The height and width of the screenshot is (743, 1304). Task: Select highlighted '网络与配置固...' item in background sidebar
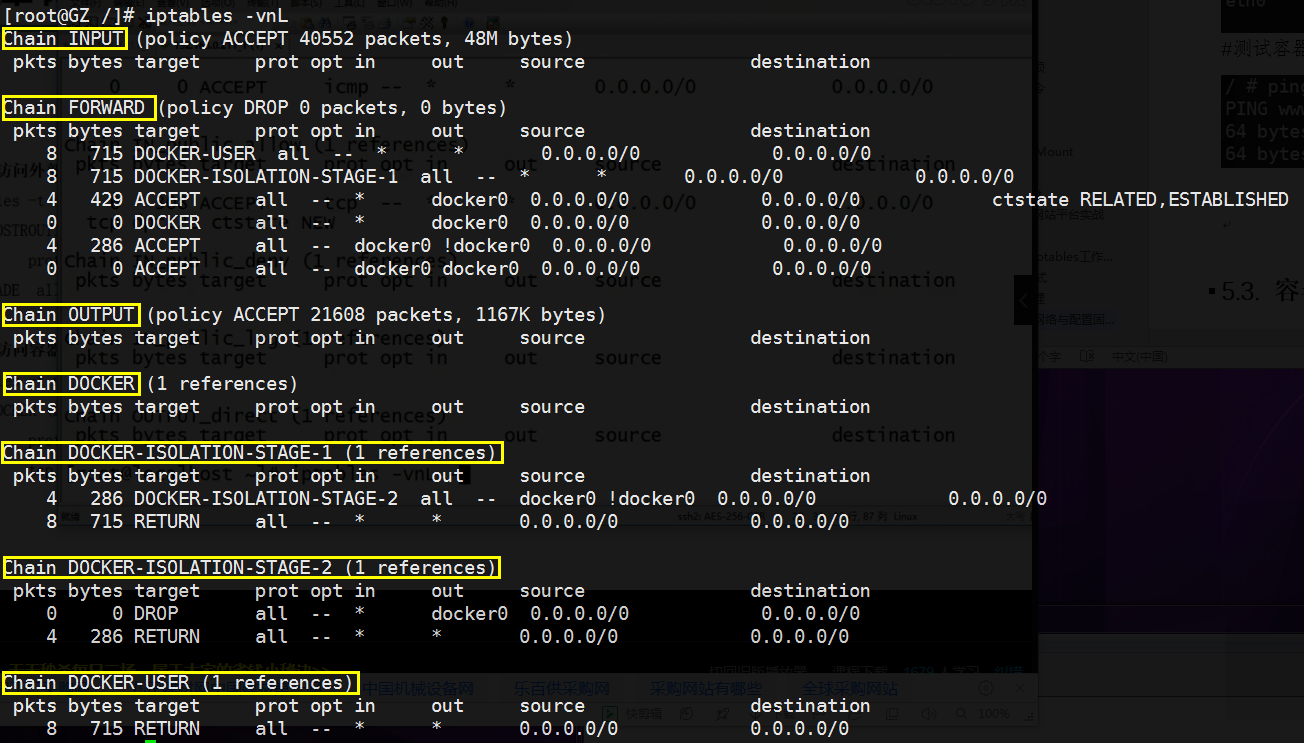pyautogui.click(x=1076, y=320)
